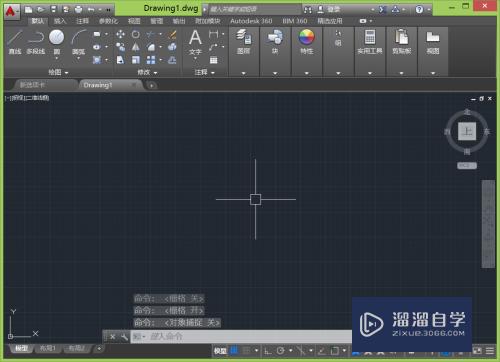The width and height of the screenshot is (500, 362).
Task: Toggle snap mode in status bar
Action: [x=246, y=350]
